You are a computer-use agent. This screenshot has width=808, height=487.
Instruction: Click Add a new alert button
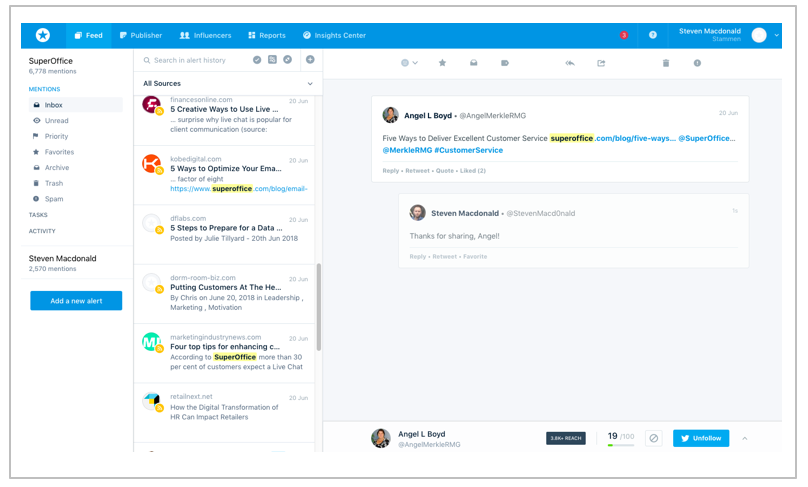coord(76,301)
